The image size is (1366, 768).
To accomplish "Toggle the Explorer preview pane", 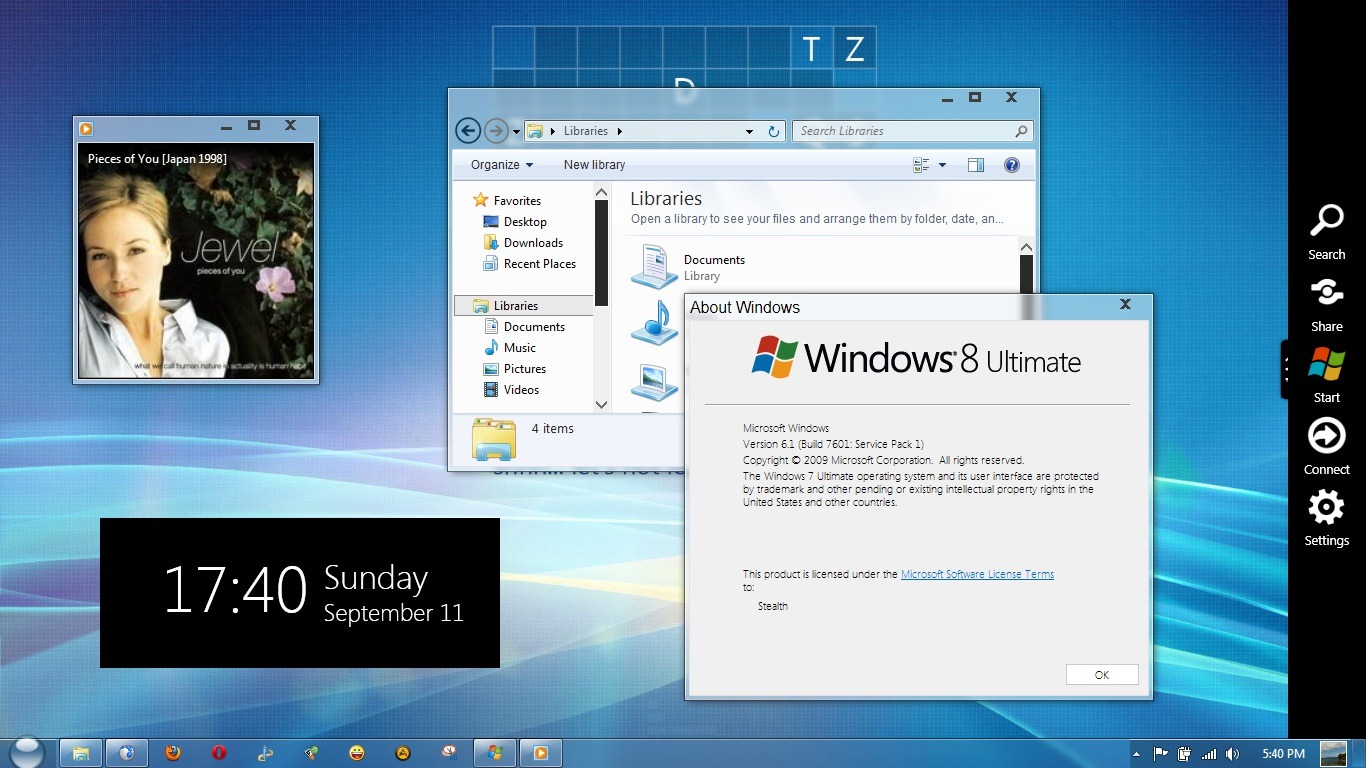I will point(976,165).
